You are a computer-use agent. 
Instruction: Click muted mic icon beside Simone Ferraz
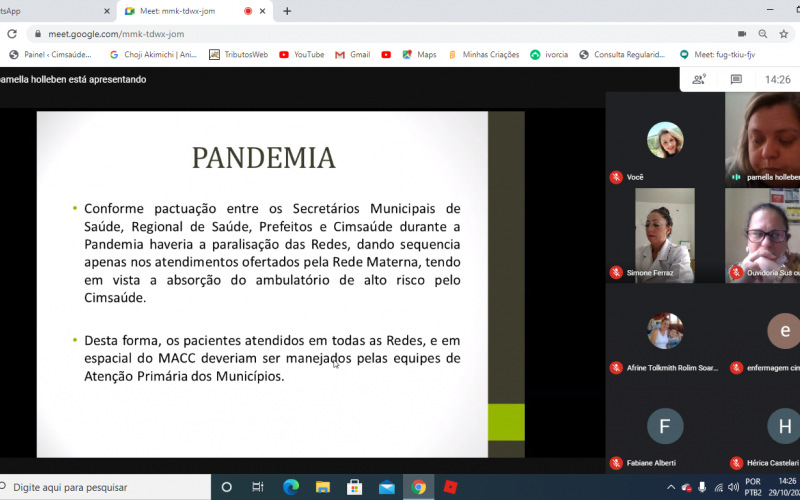tap(616, 272)
